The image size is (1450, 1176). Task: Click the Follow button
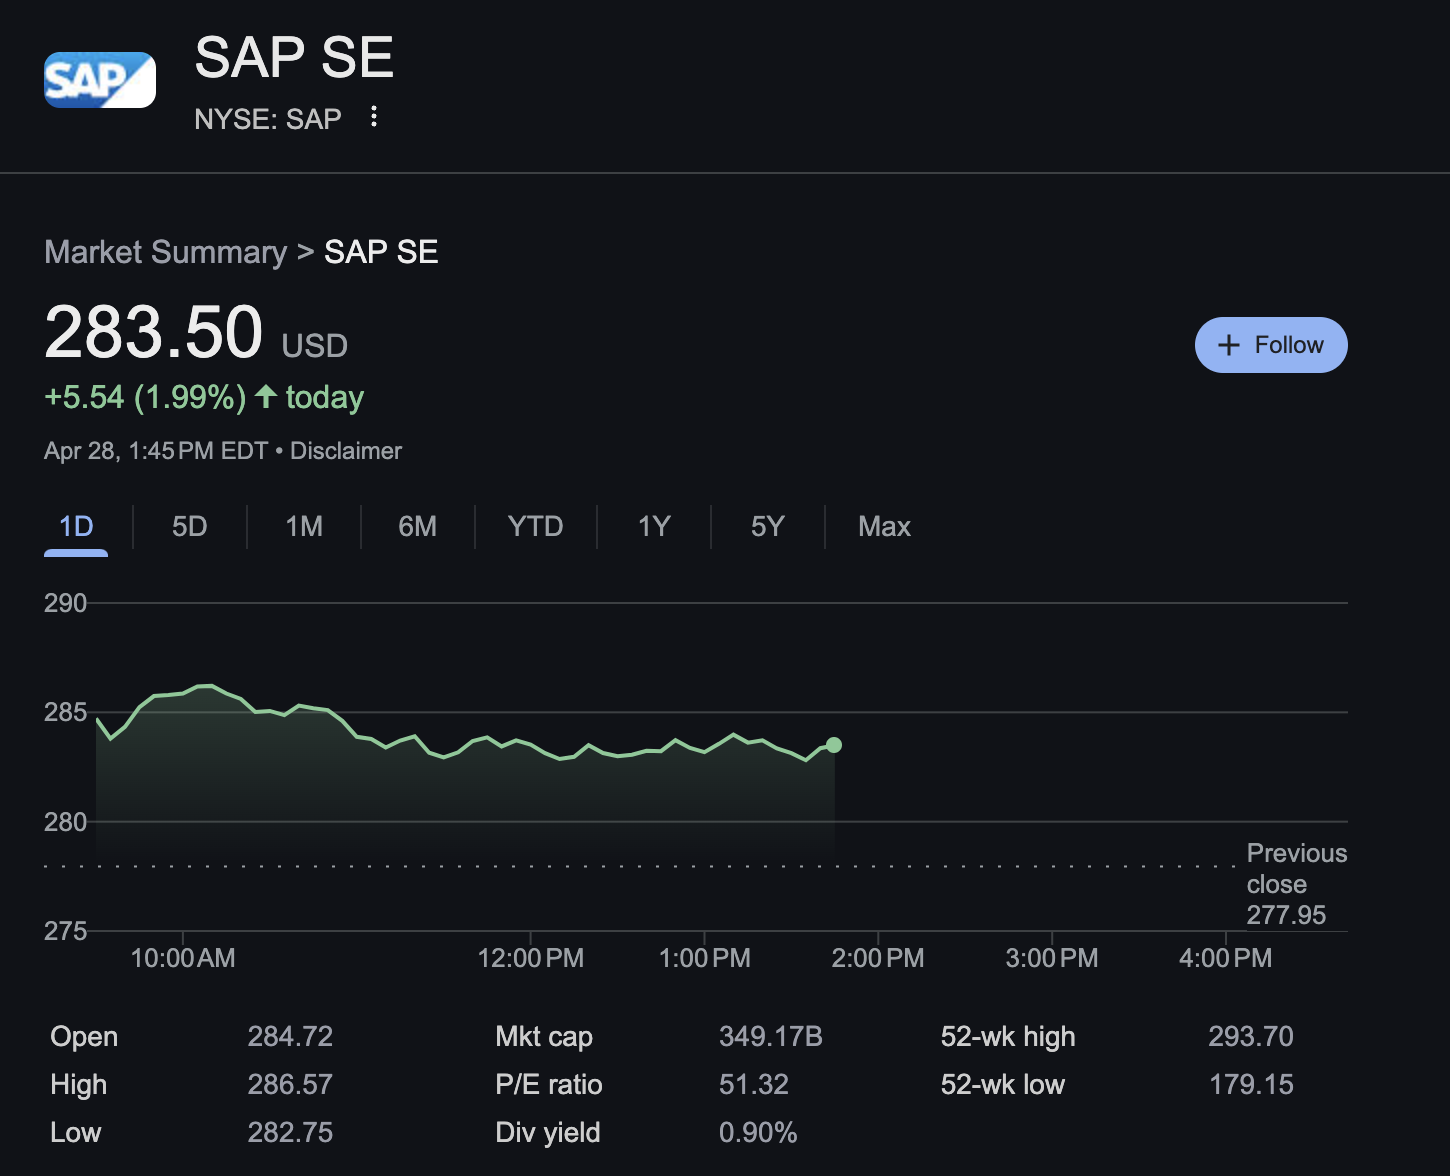[x=1271, y=345]
